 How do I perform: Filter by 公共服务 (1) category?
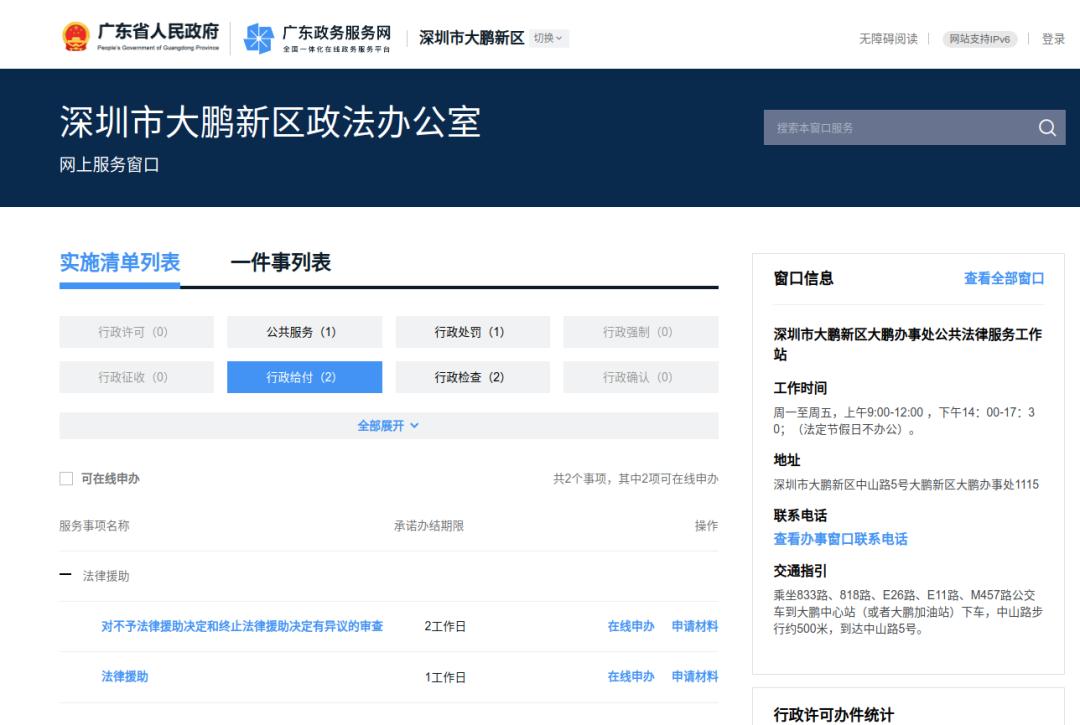tap(304, 332)
